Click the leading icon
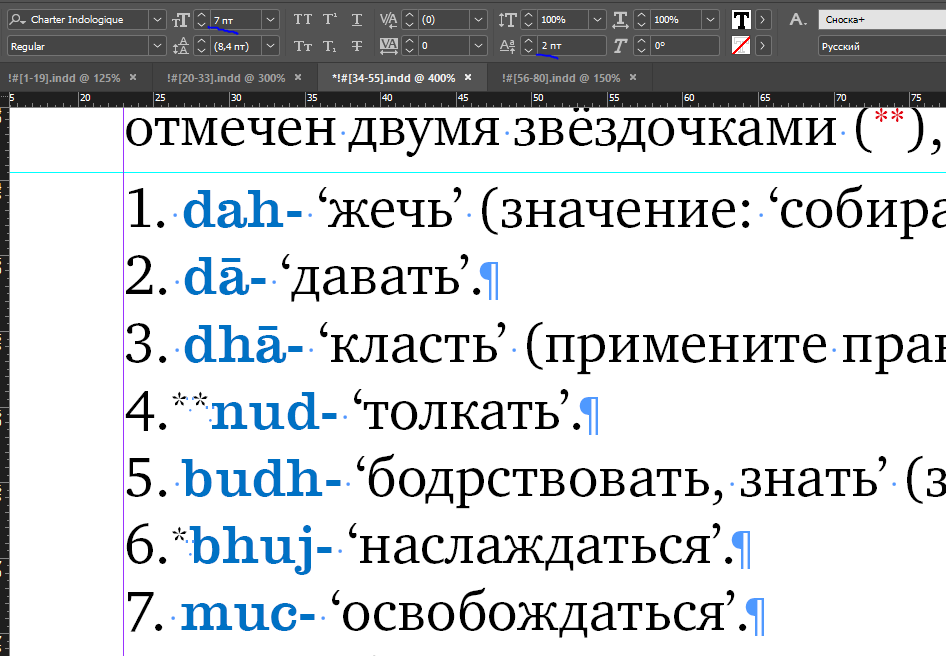This screenshot has height=656, width=946. pos(181,46)
